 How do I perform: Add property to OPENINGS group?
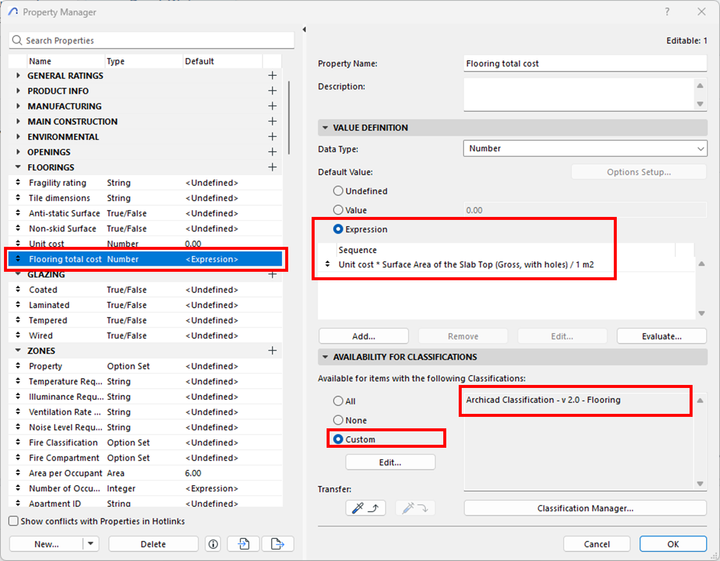point(272,152)
